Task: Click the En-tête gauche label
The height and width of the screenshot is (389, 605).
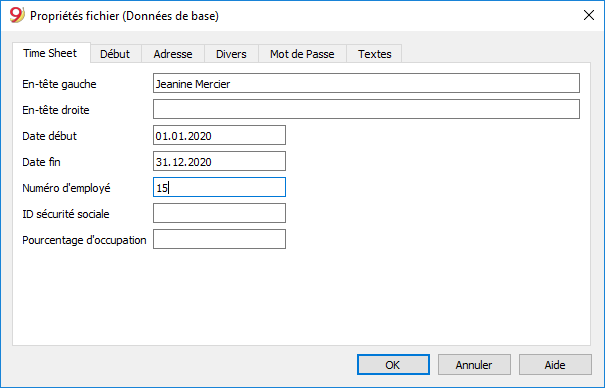Action: [59, 84]
